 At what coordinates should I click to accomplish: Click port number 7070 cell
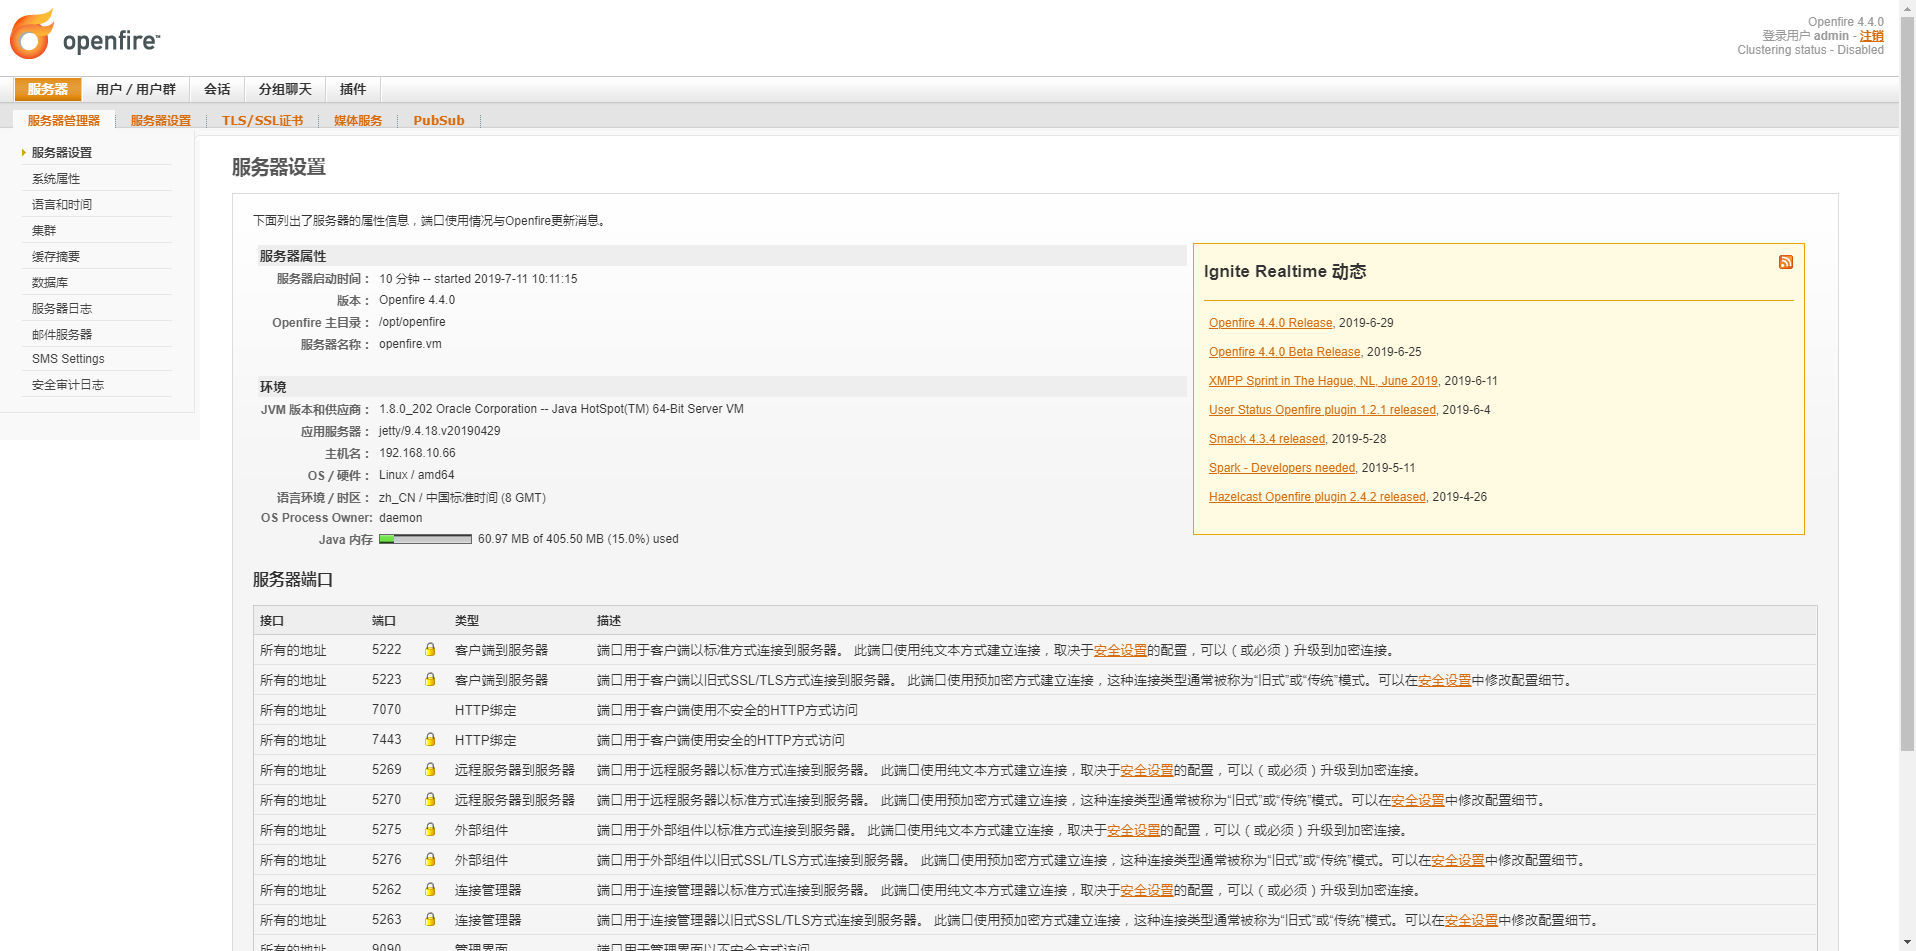[x=386, y=710]
